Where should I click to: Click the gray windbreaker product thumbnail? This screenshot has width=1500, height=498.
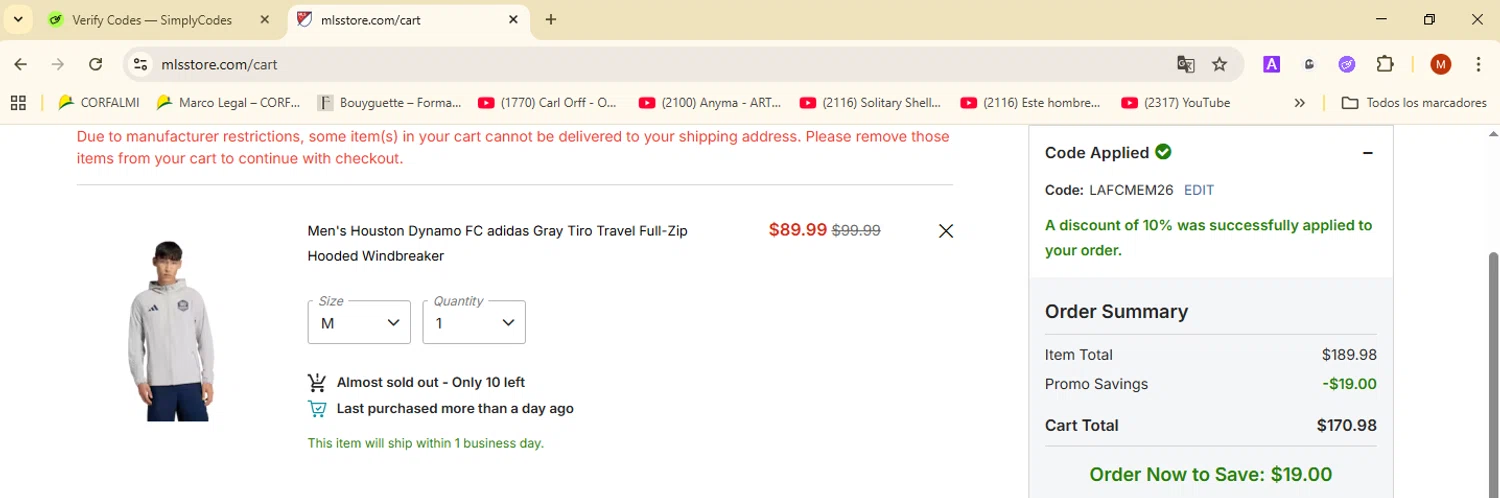(x=170, y=330)
